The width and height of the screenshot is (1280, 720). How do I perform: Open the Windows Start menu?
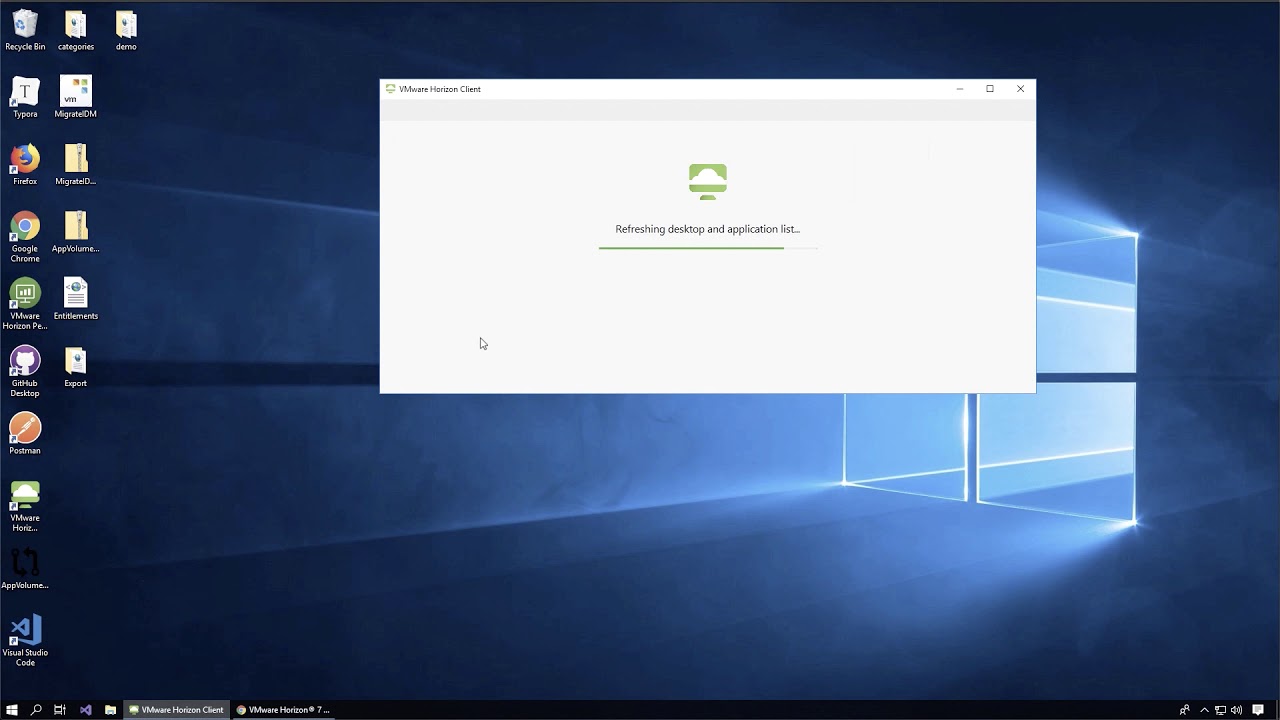click(x=12, y=710)
